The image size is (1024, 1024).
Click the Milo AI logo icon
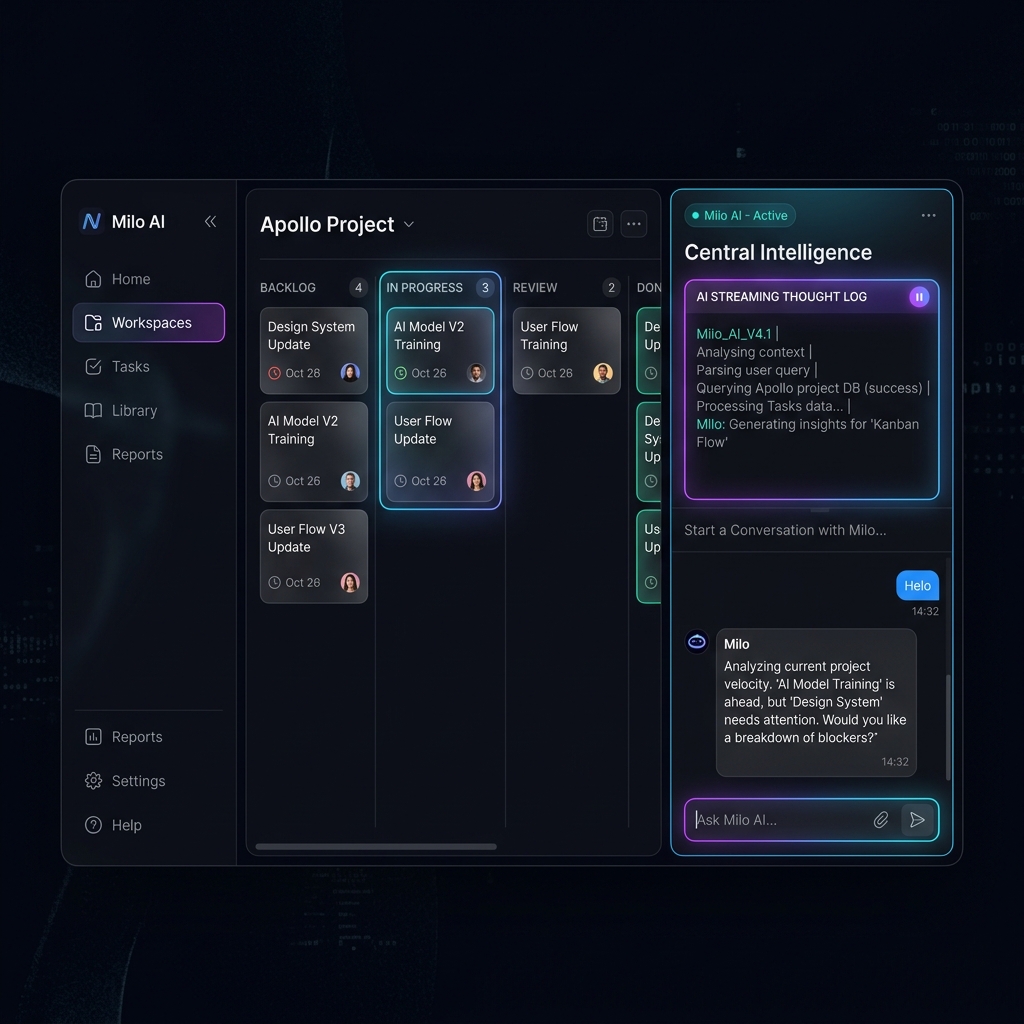[91, 221]
